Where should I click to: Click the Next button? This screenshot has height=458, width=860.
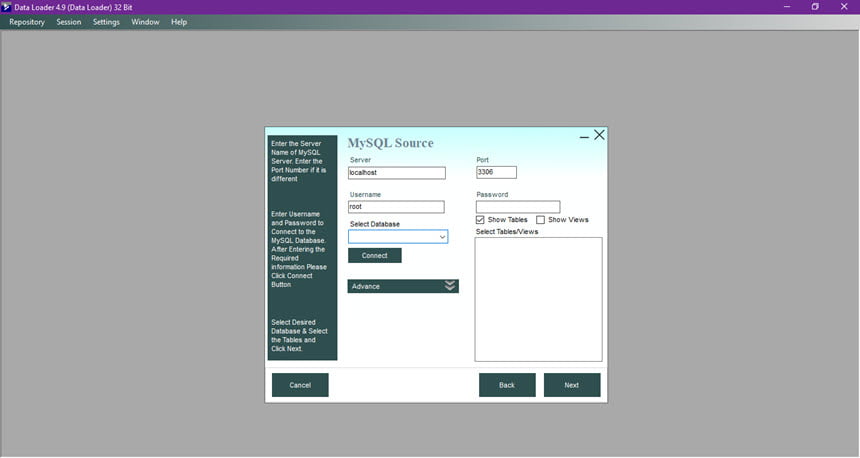[572, 385]
